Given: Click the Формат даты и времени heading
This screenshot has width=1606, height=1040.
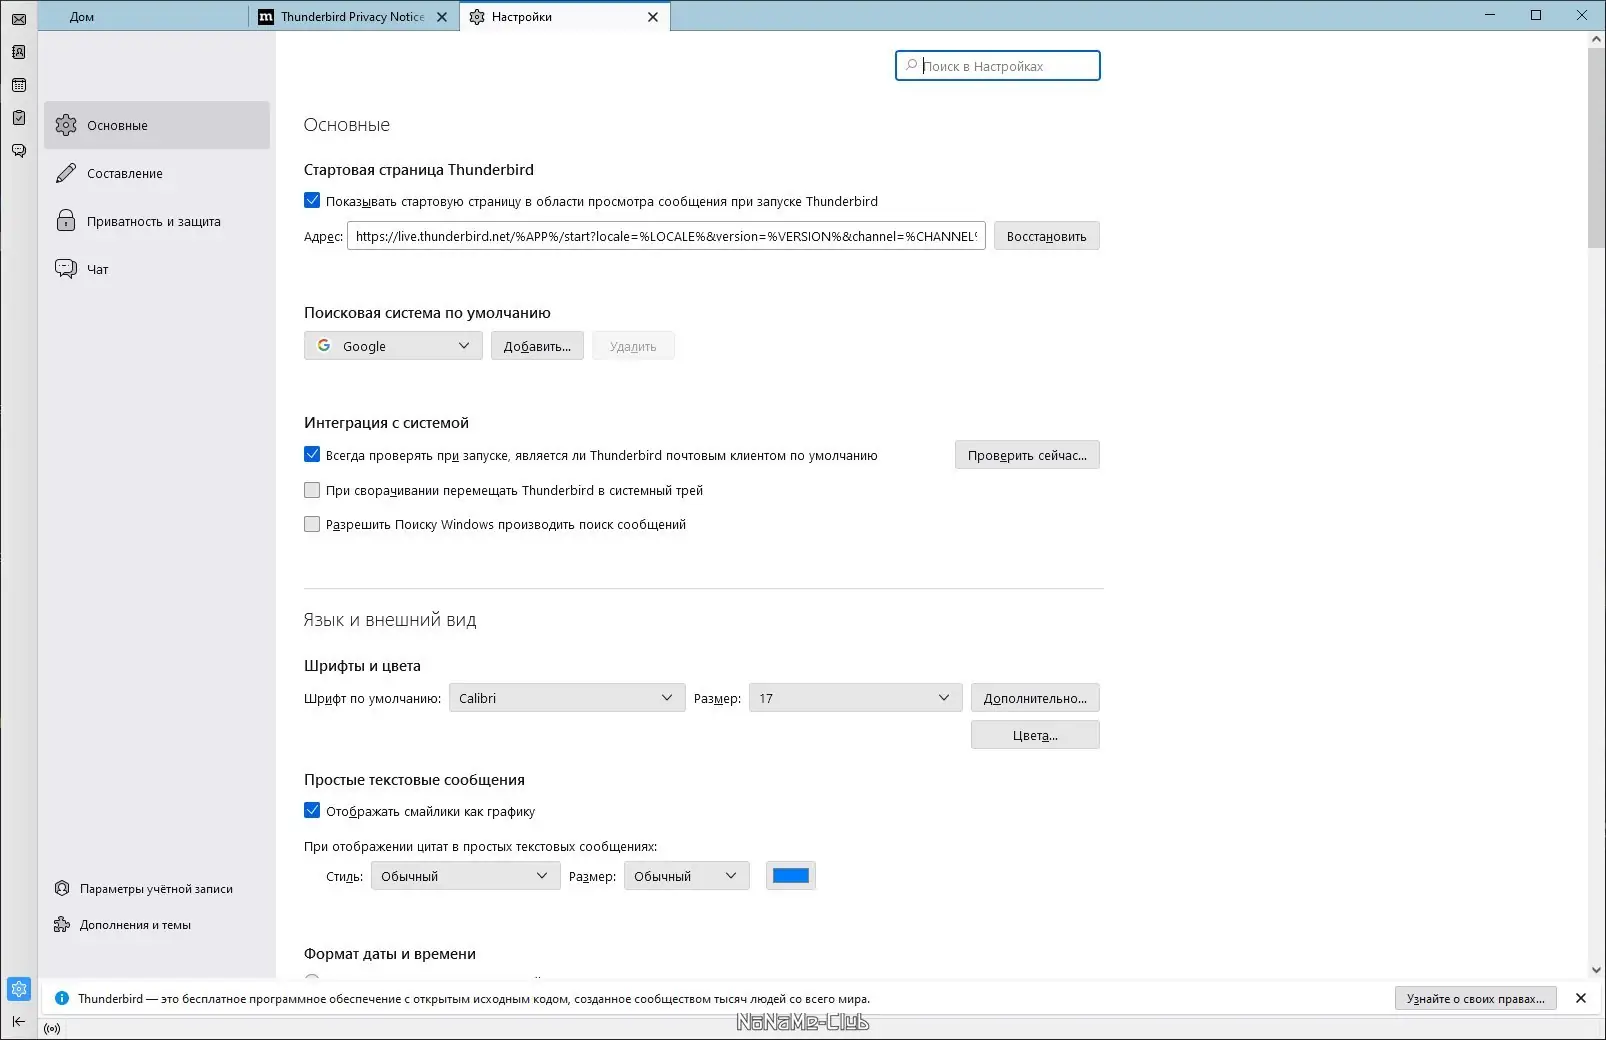Looking at the screenshot, I should point(390,954).
